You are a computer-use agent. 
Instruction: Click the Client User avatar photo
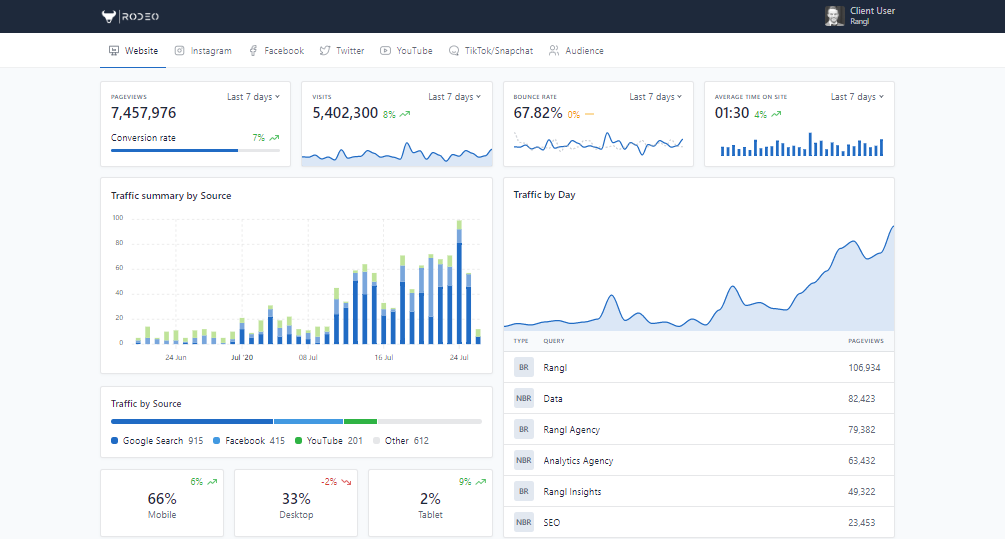pyautogui.click(x=833, y=16)
